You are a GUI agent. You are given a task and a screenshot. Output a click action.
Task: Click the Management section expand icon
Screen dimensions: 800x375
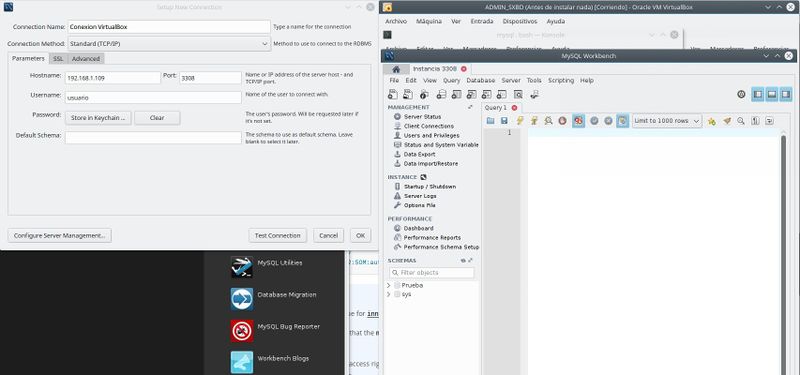pos(470,107)
